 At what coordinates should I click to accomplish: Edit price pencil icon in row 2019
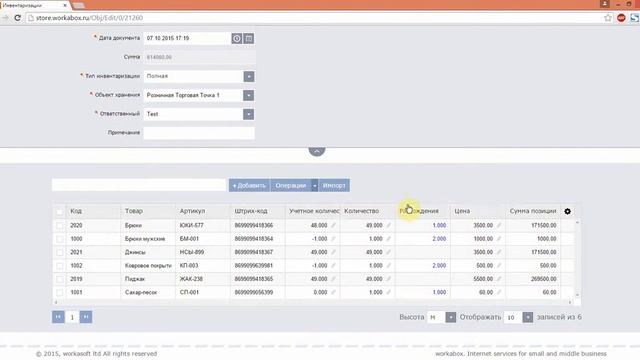pos(499,279)
